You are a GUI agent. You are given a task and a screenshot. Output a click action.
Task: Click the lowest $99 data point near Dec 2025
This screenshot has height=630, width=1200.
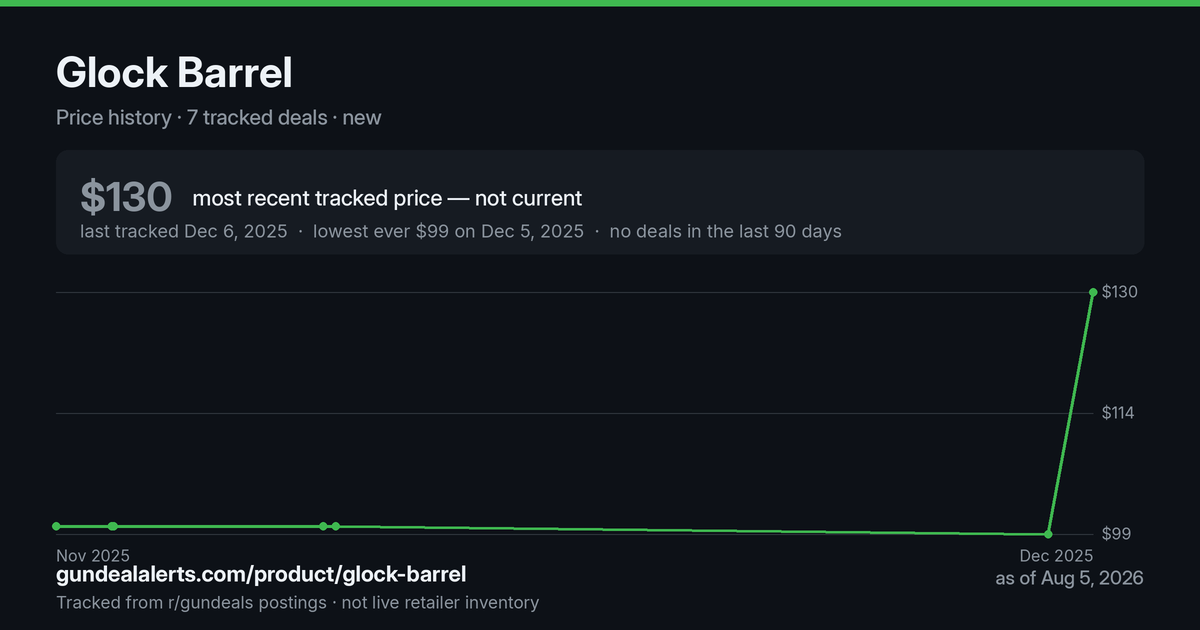(x=1048, y=534)
